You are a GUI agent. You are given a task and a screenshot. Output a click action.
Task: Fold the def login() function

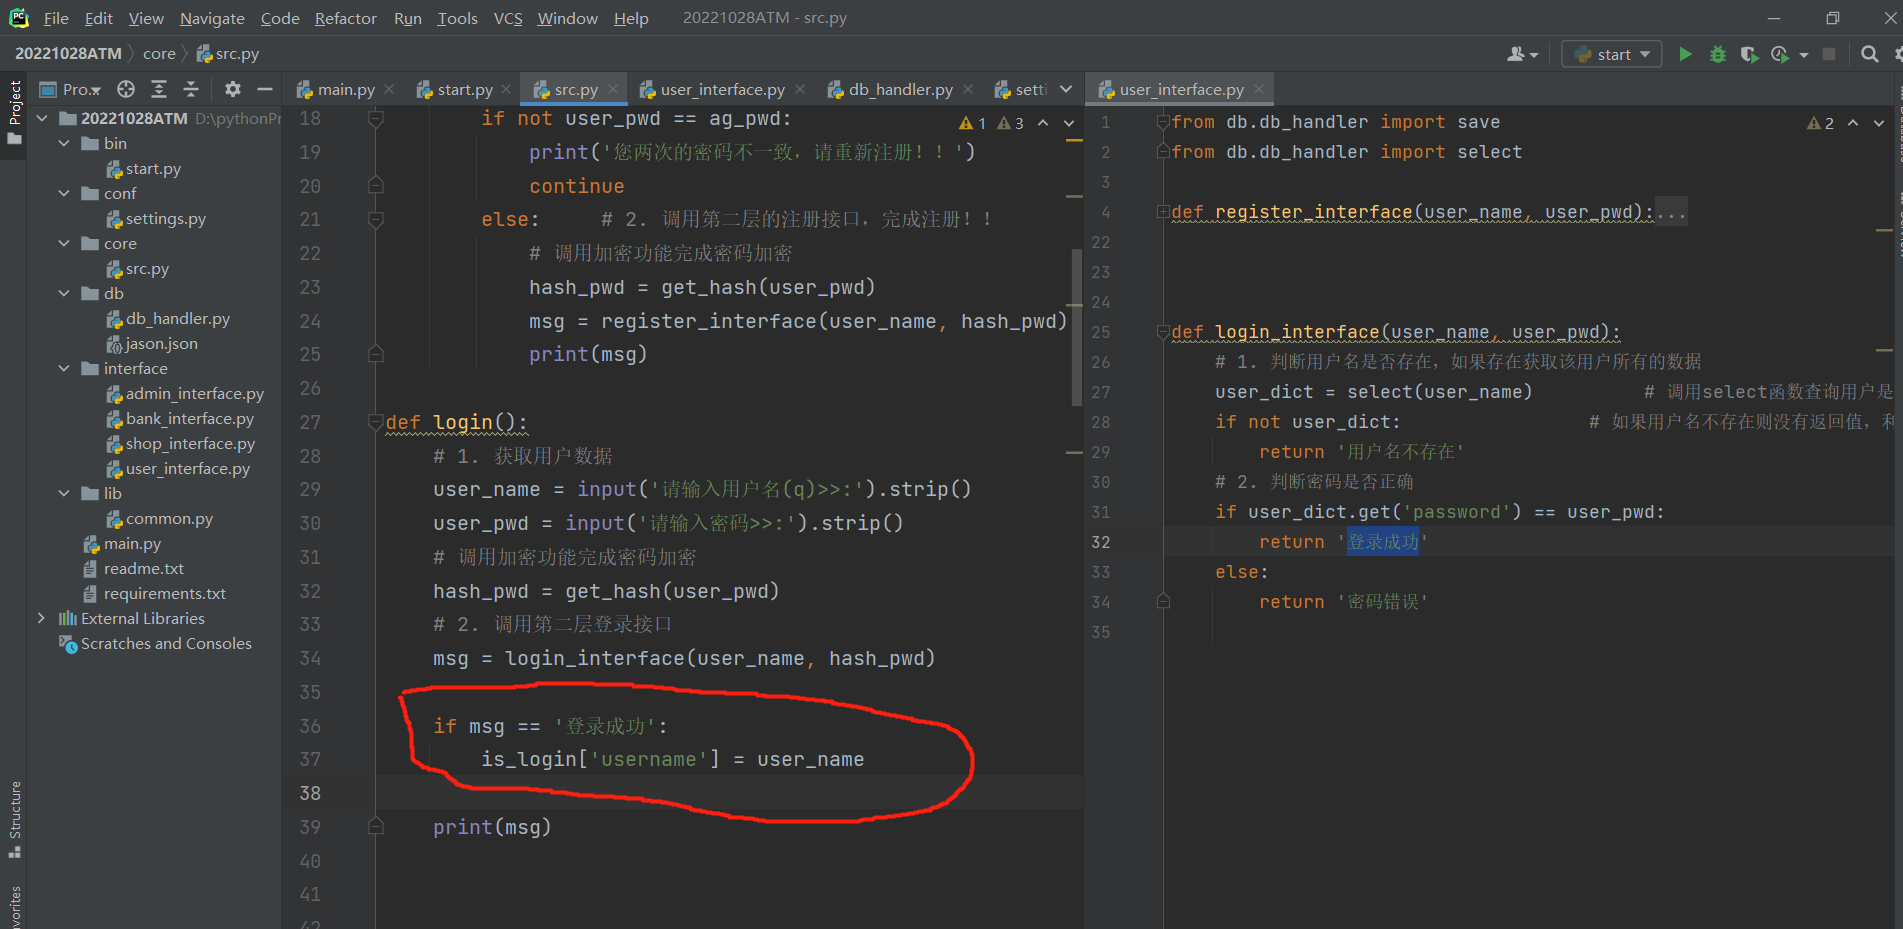pos(376,422)
